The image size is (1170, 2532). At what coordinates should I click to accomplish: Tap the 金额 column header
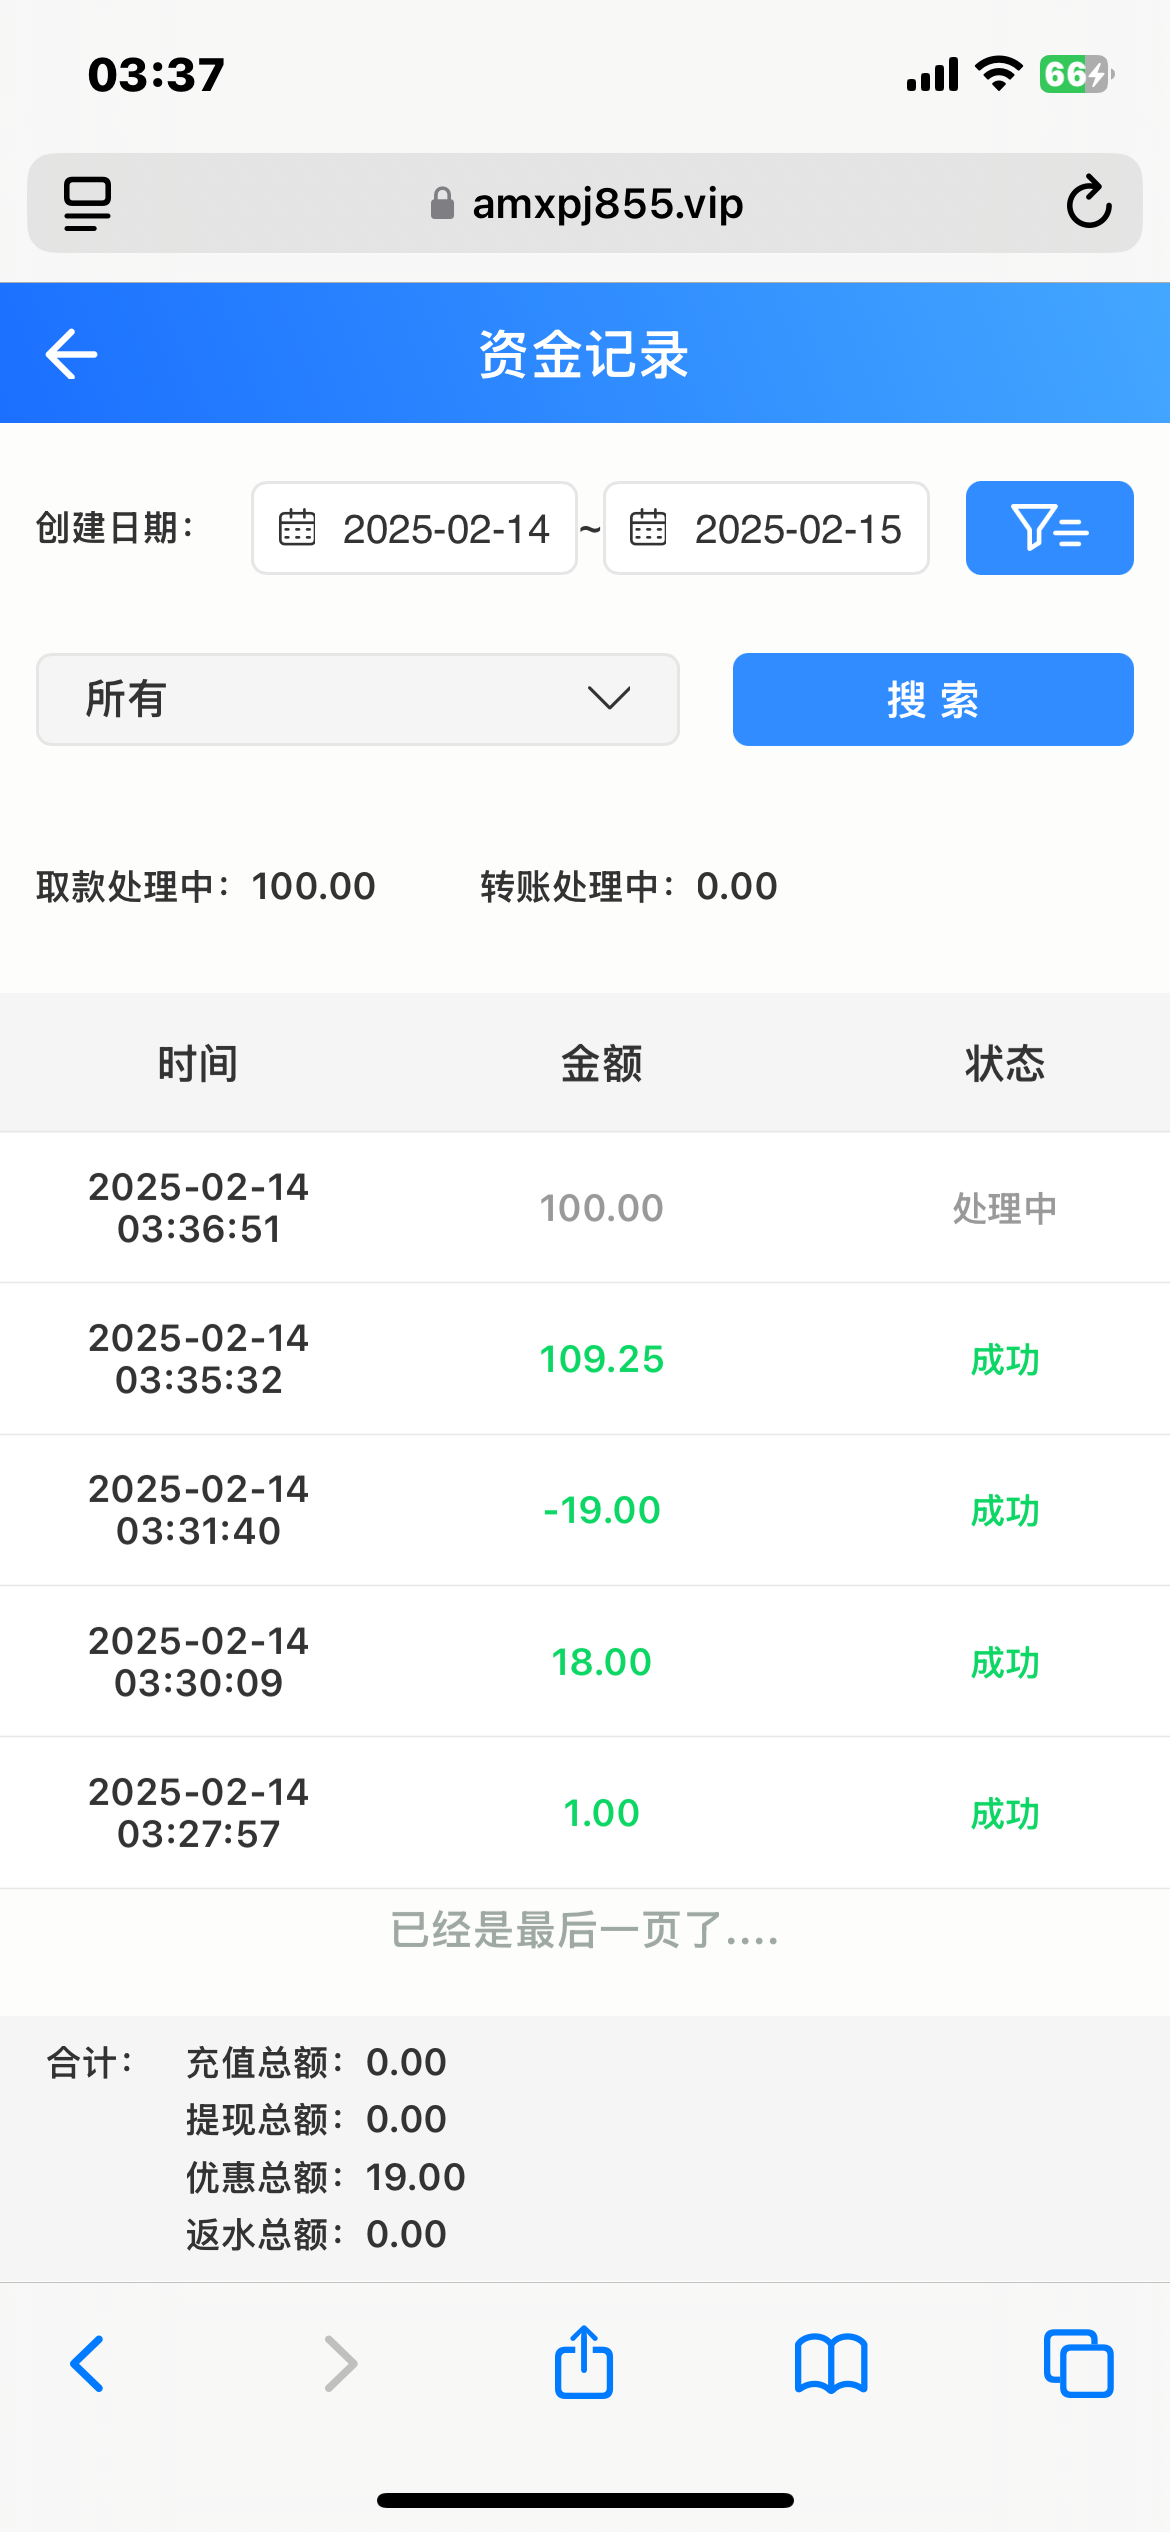601,1063
